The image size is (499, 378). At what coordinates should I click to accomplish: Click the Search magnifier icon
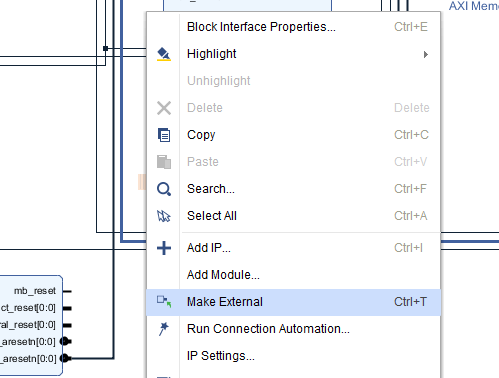click(164, 189)
